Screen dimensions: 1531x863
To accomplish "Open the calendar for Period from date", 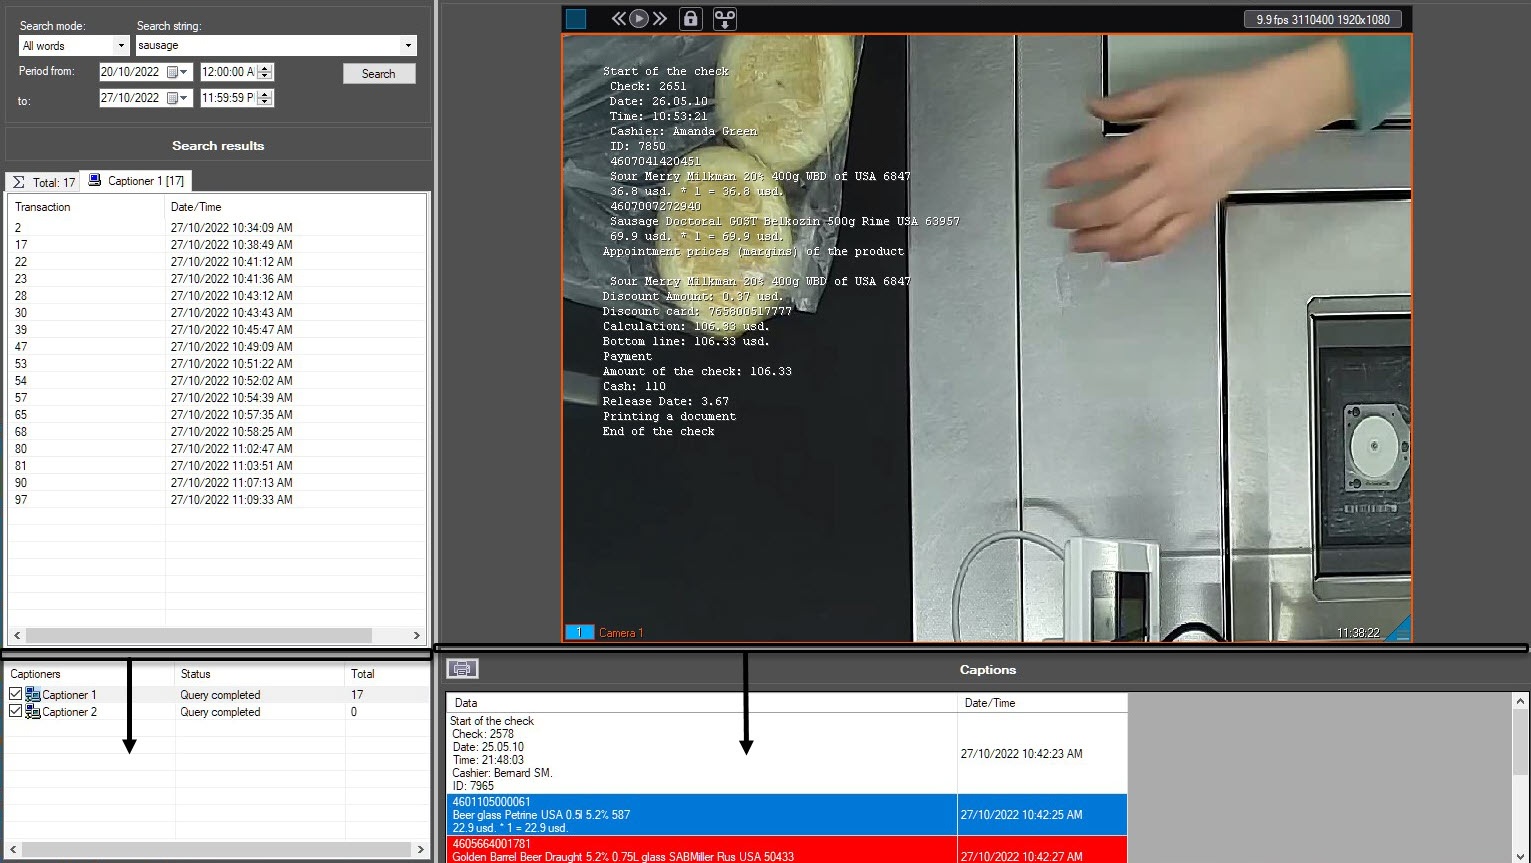I will click(x=178, y=72).
